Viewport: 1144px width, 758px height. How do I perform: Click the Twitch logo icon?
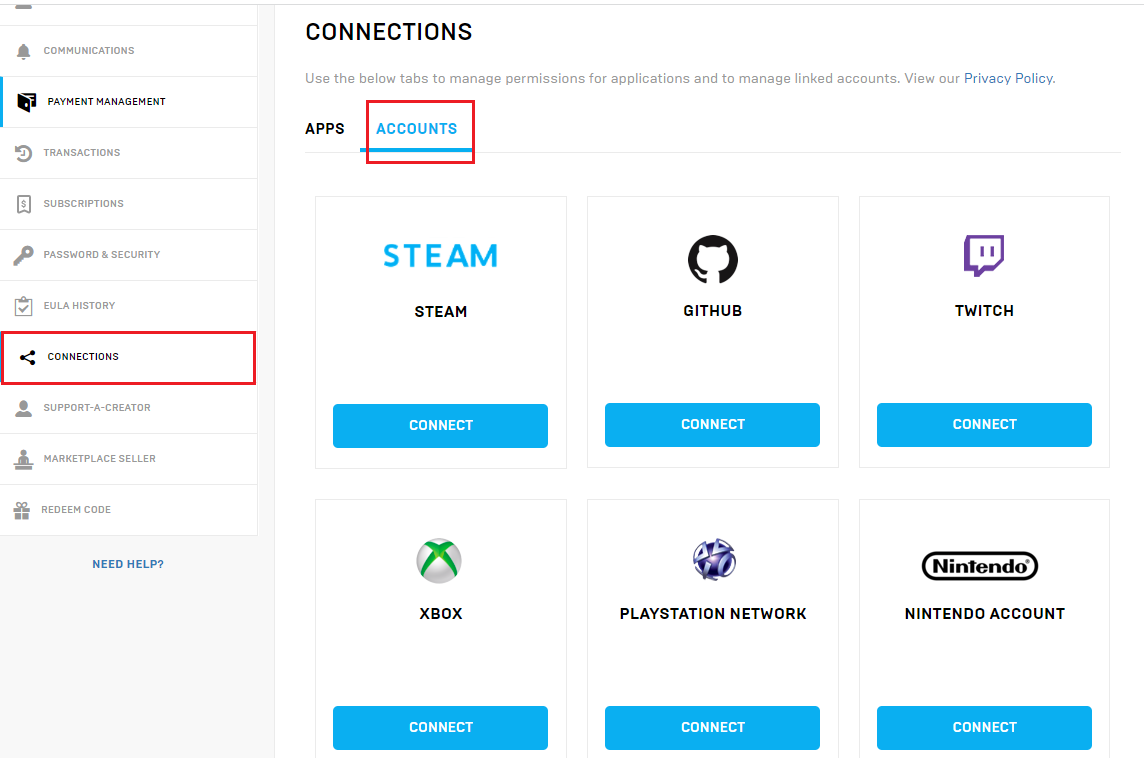point(984,256)
